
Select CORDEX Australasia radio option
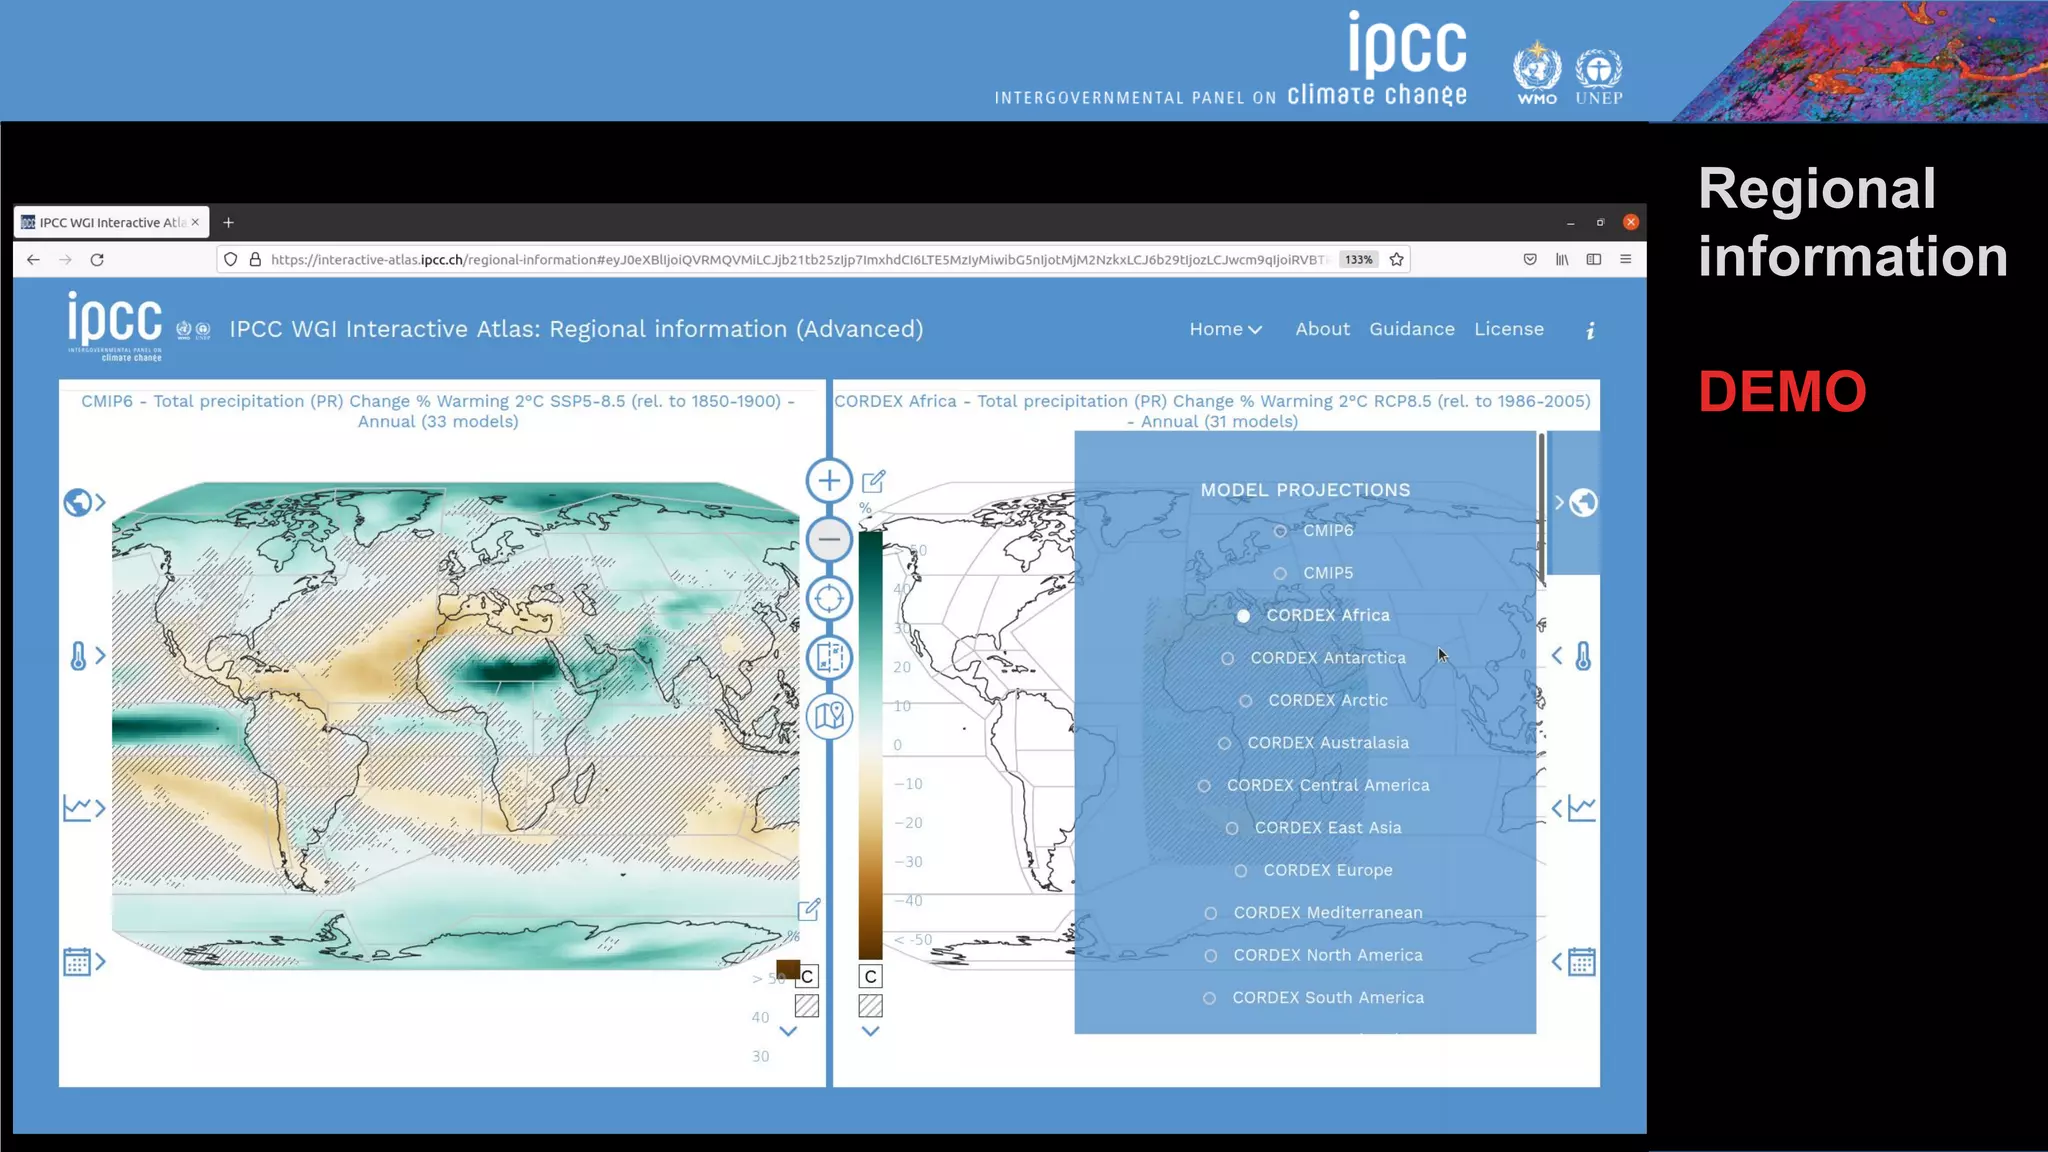pos(1313,743)
